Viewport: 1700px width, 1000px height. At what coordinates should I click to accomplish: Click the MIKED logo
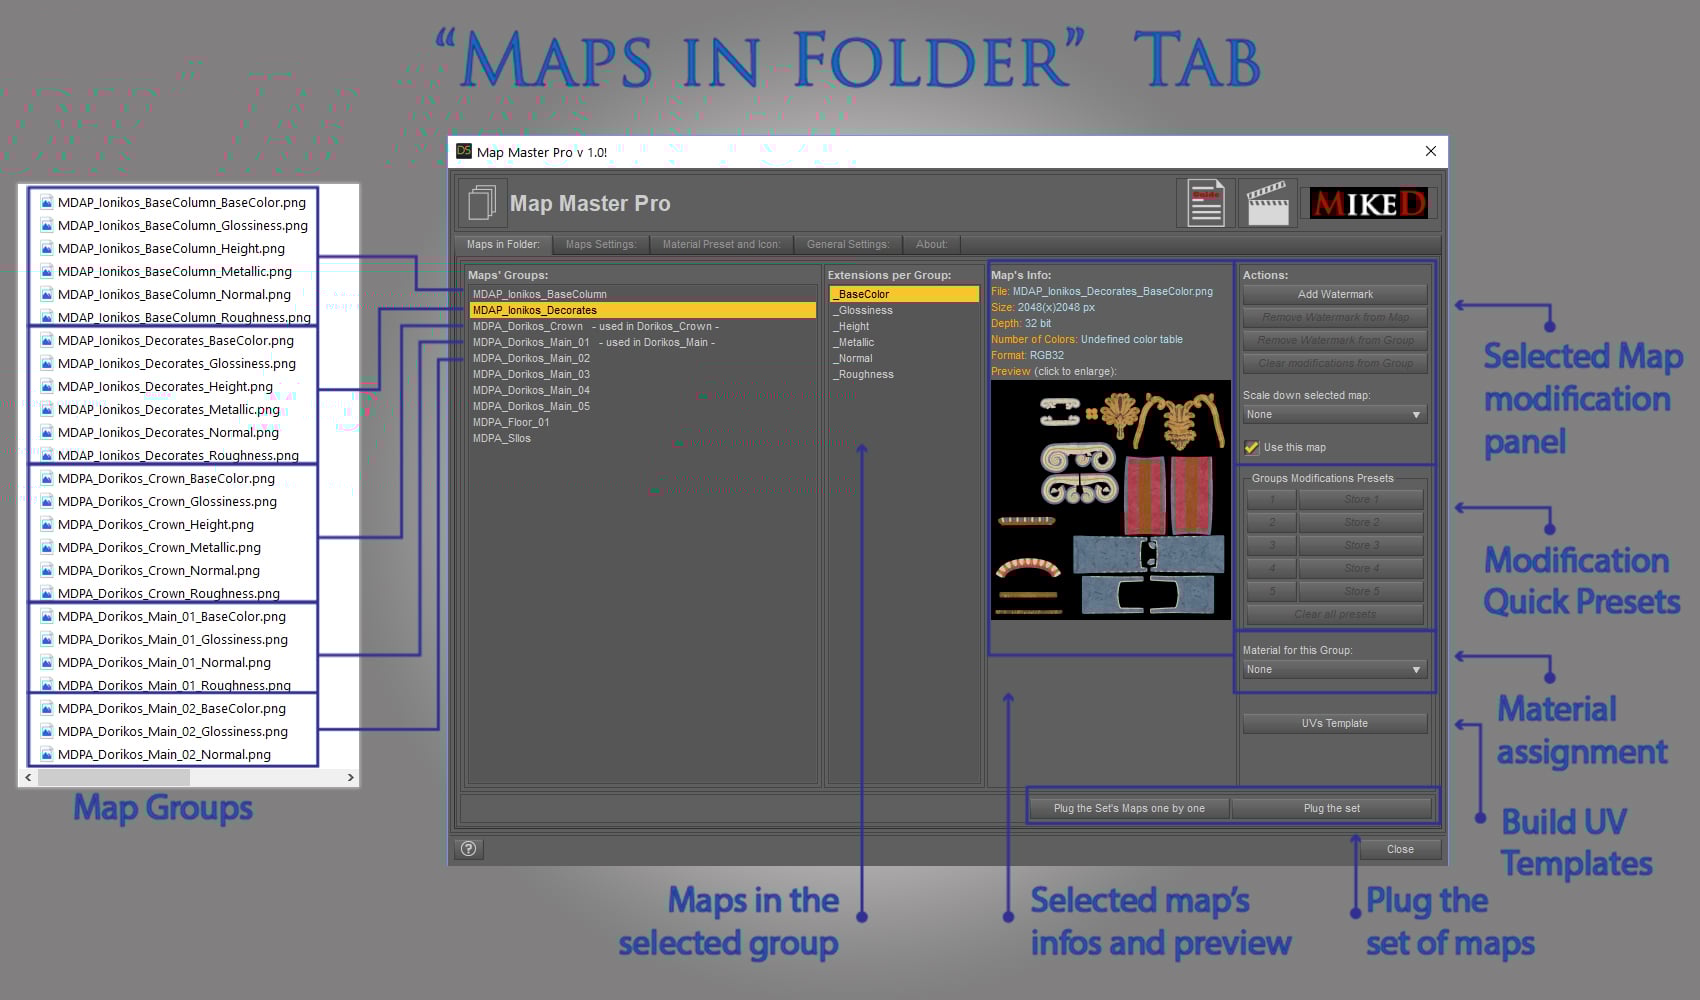click(x=1370, y=202)
